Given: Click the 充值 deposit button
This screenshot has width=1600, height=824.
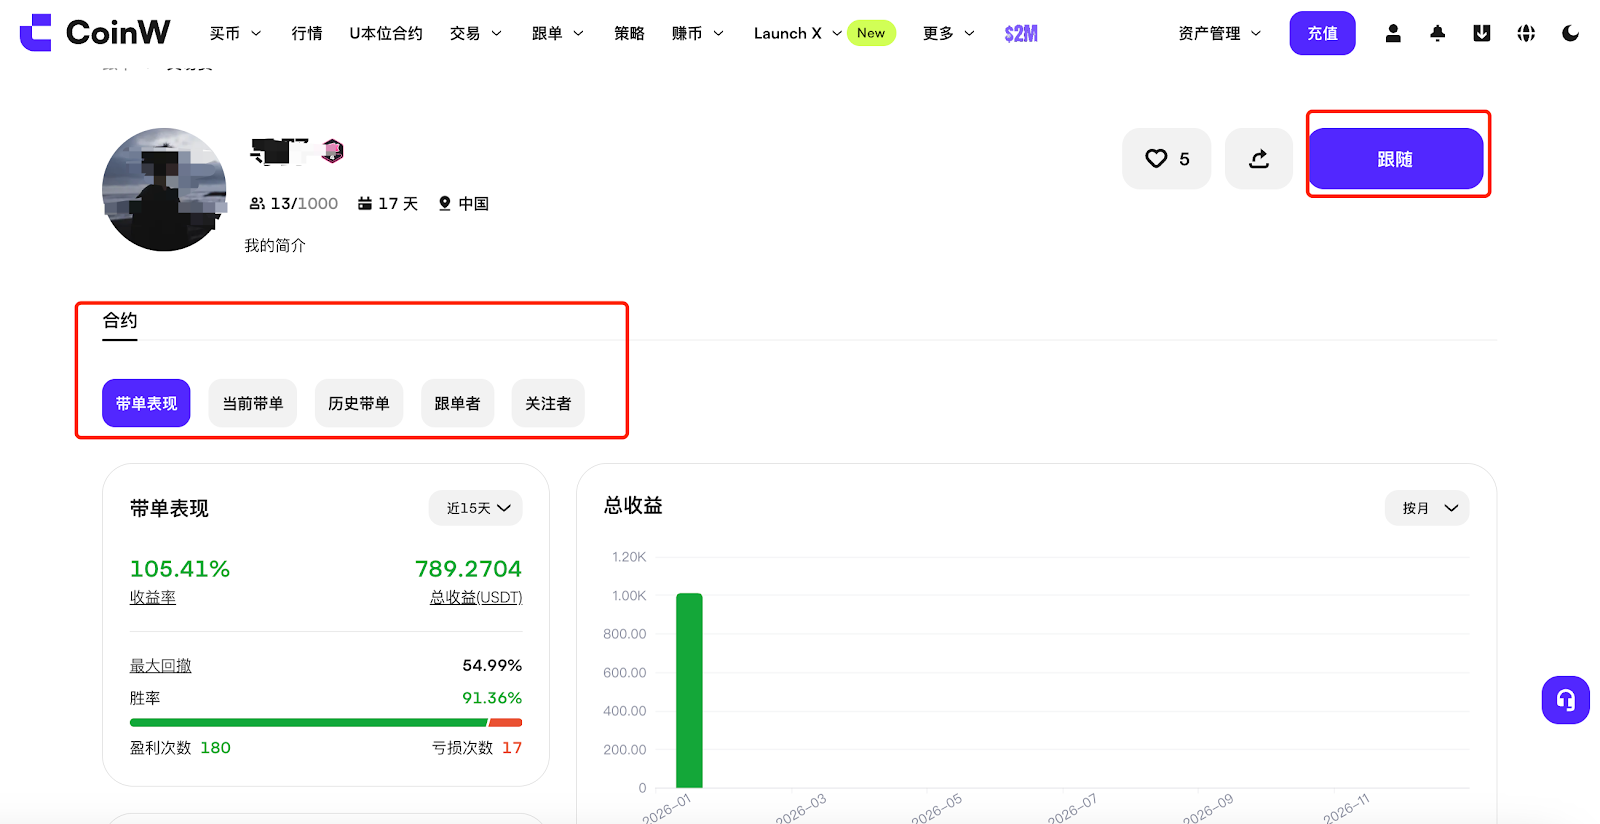Looking at the screenshot, I should pyautogui.click(x=1322, y=33).
